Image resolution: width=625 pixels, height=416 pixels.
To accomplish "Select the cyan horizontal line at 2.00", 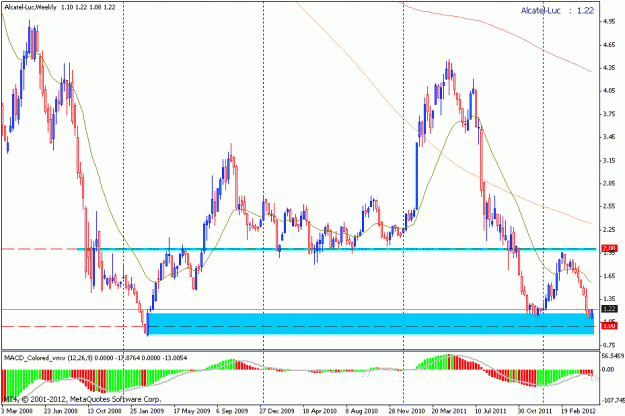I will 337,249.
